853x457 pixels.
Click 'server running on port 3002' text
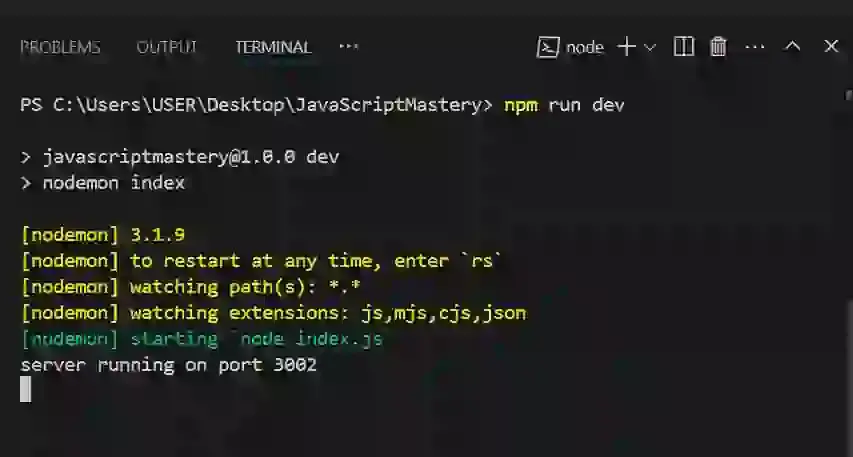[x=169, y=365]
